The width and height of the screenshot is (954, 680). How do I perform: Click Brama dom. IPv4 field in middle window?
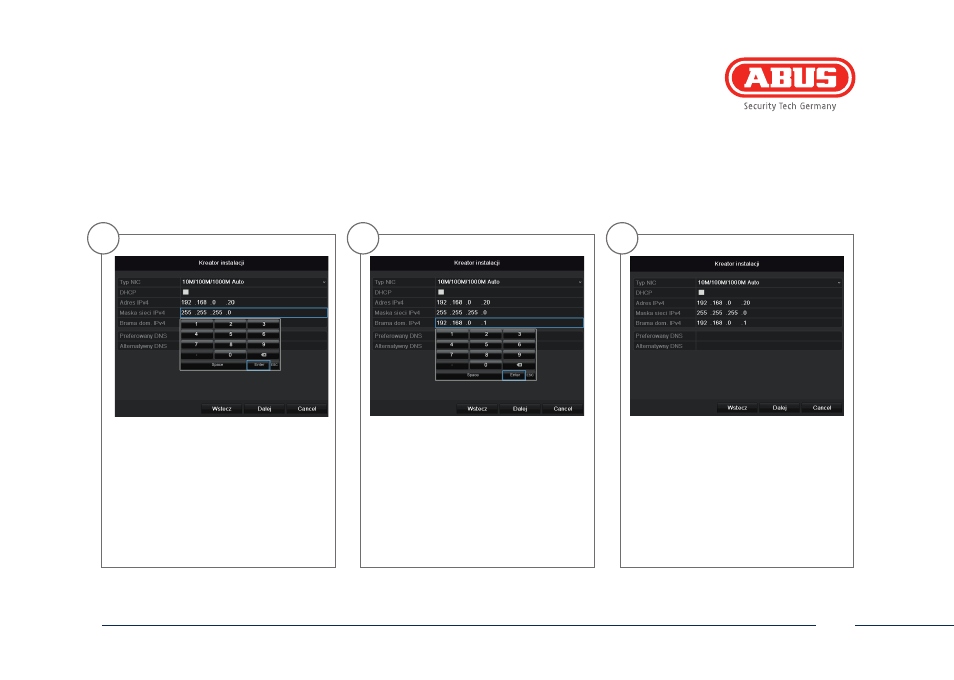(509, 323)
